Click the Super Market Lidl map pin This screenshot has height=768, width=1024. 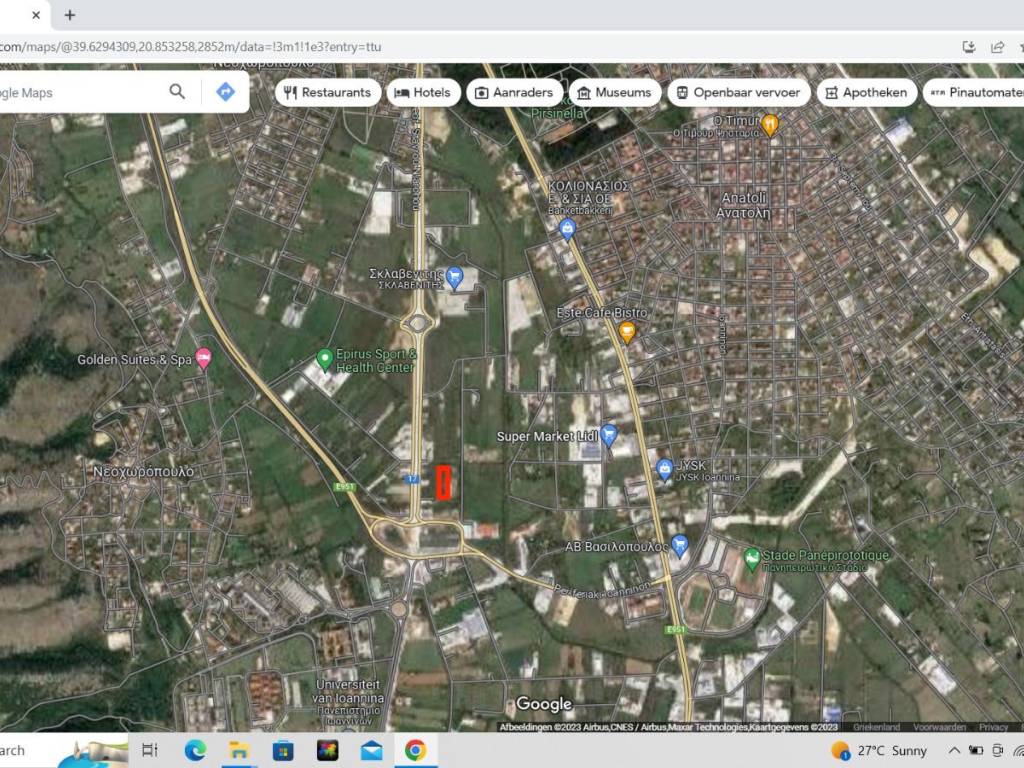tap(608, 435)
